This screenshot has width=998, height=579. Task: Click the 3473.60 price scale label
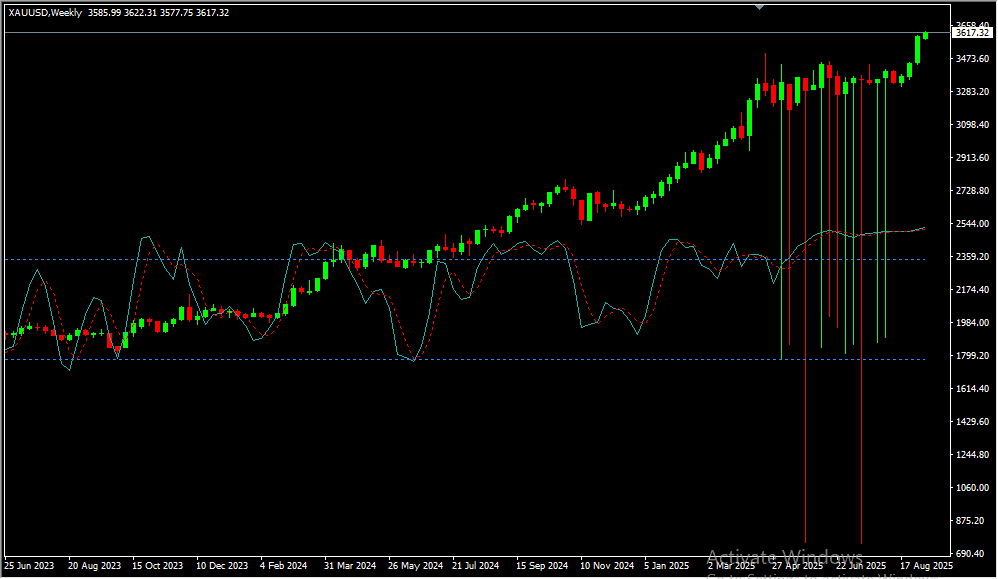pyautogui.click(x=972, y=59)
